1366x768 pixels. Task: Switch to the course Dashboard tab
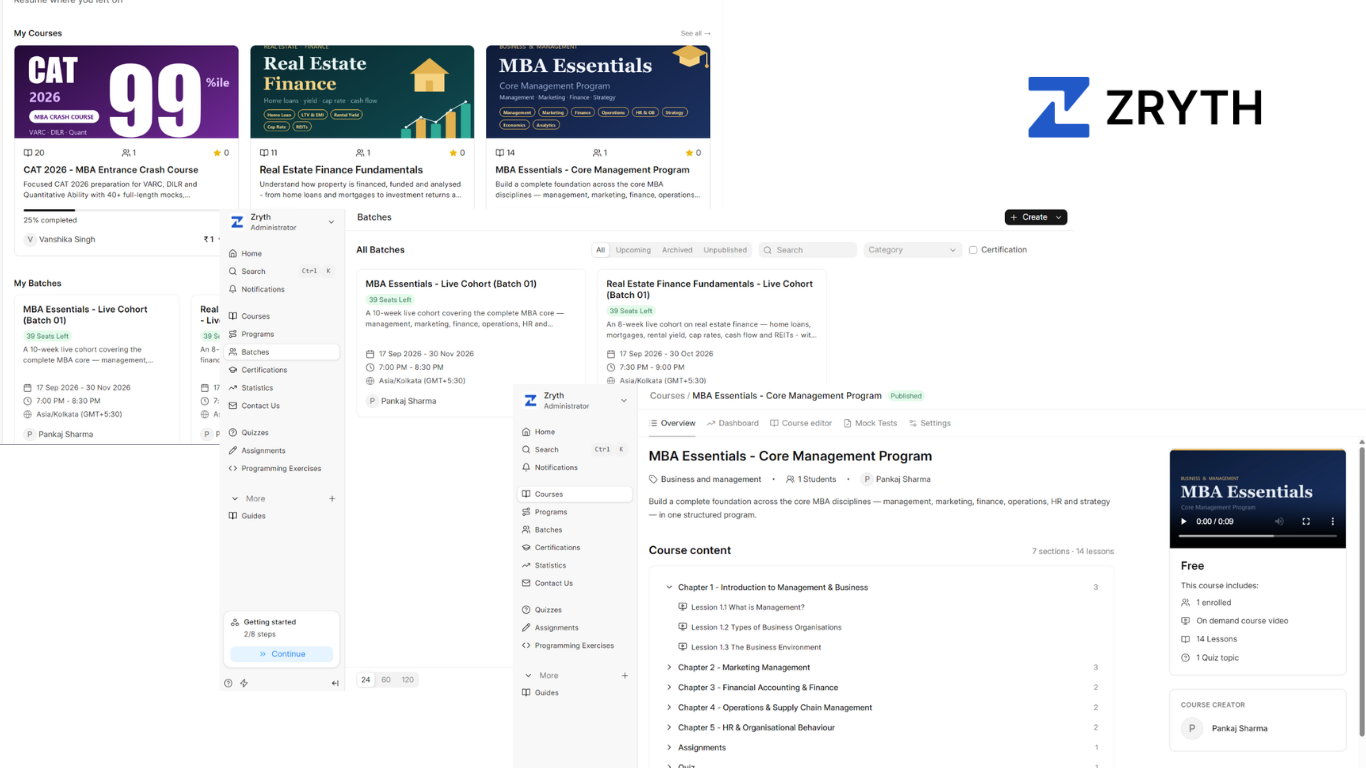(733, 423)
